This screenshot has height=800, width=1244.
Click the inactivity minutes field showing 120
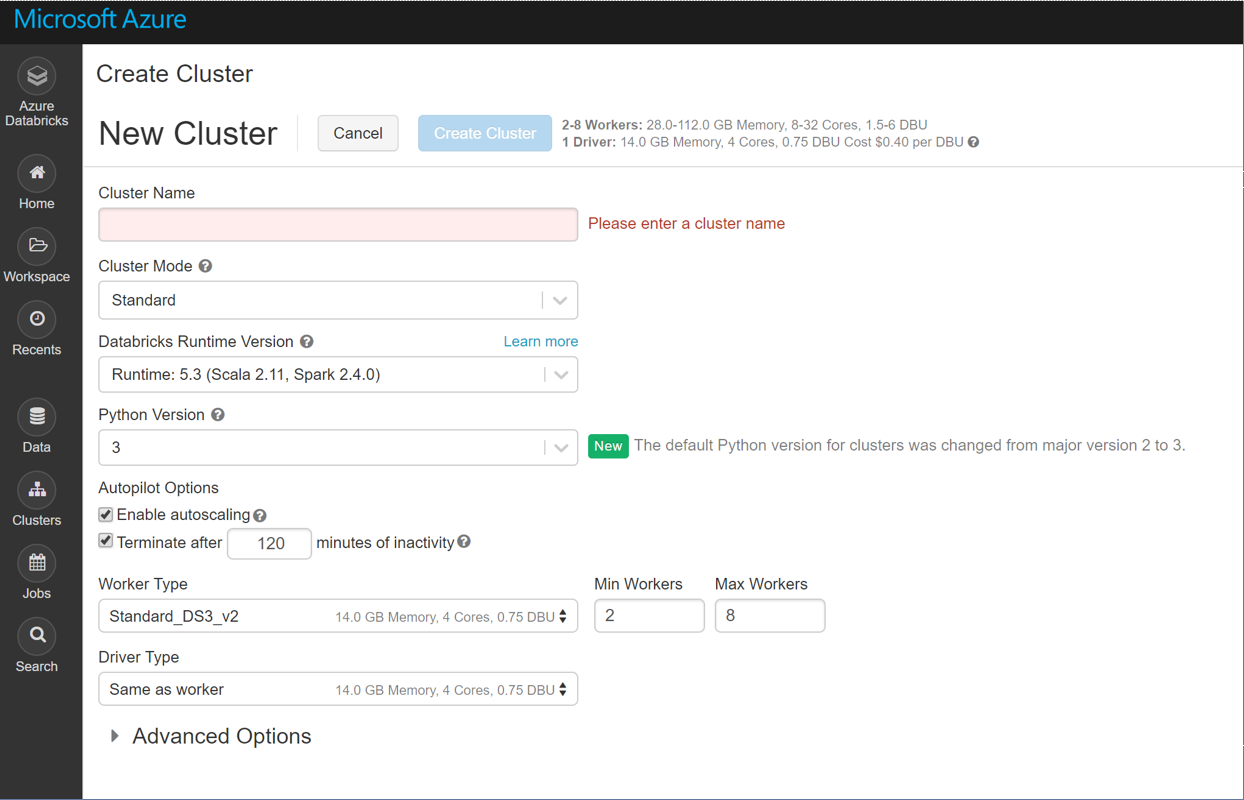pos(270,543)
